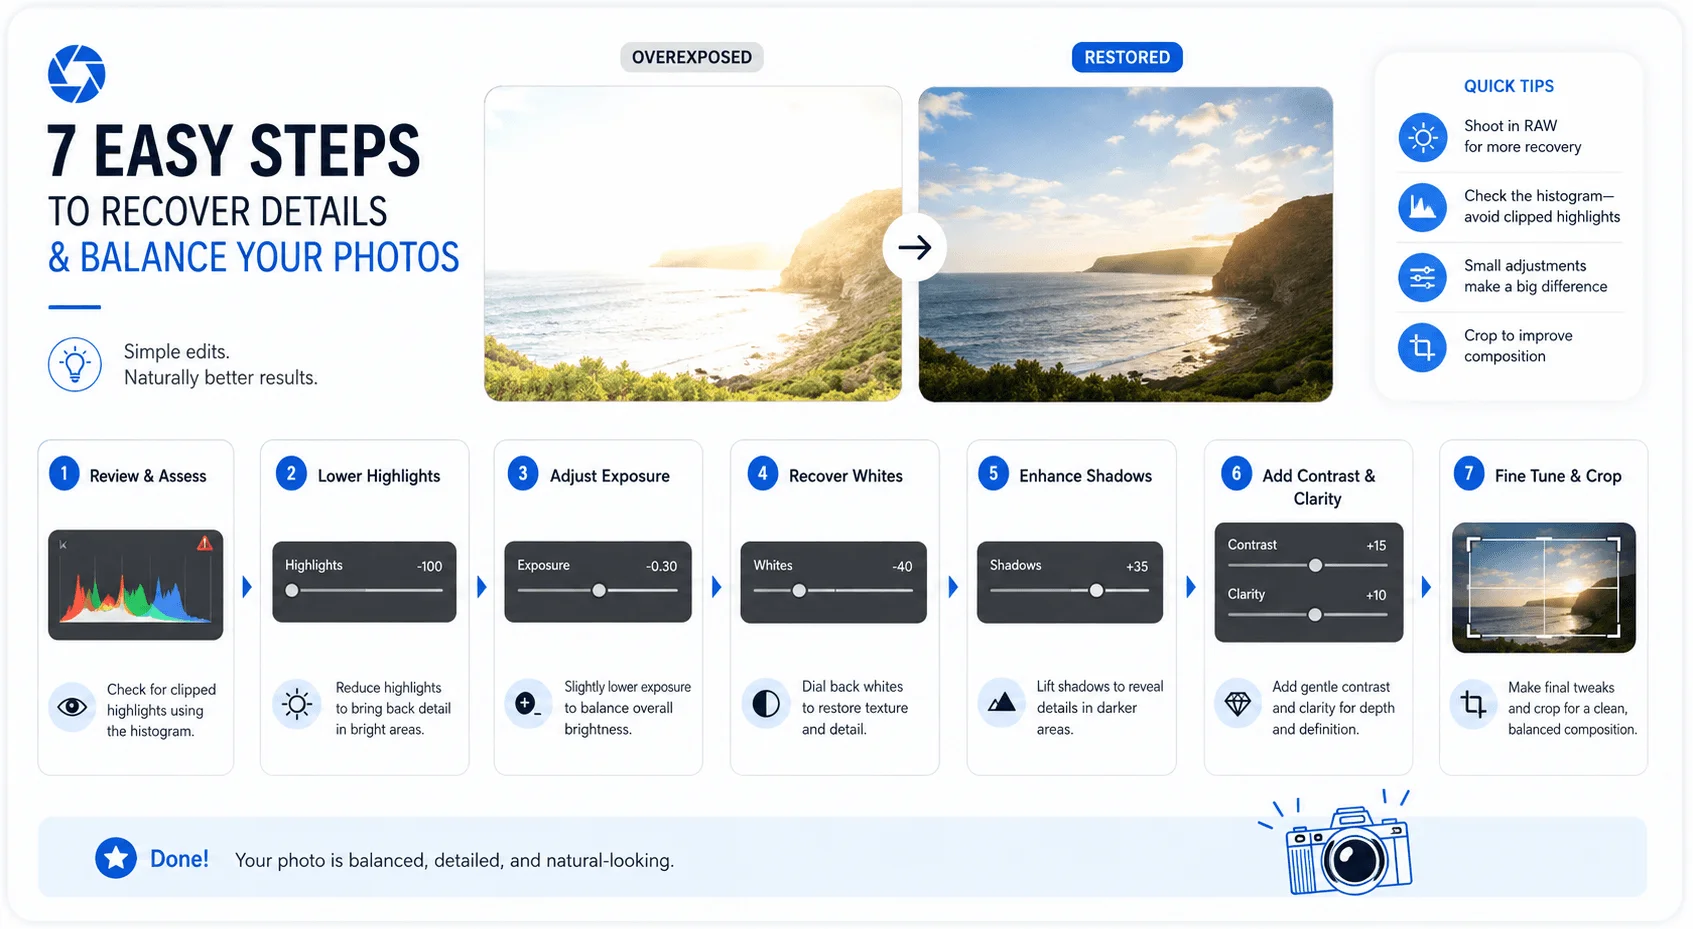Click the eye icon under Review & Assess
The height and width of the screenshot is (929, 1693).
point(72,707)
